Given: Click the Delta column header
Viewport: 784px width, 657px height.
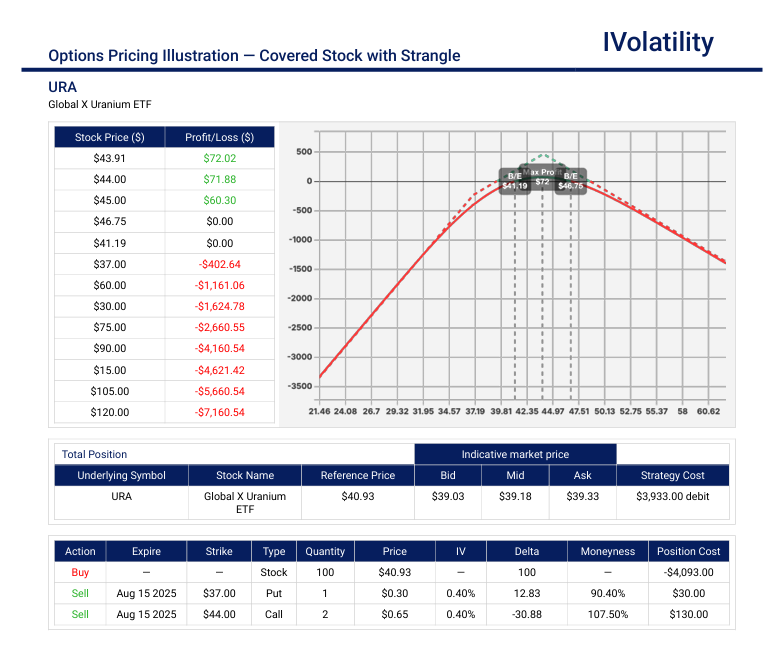Looking at the screenshot, I should (526, 552).
